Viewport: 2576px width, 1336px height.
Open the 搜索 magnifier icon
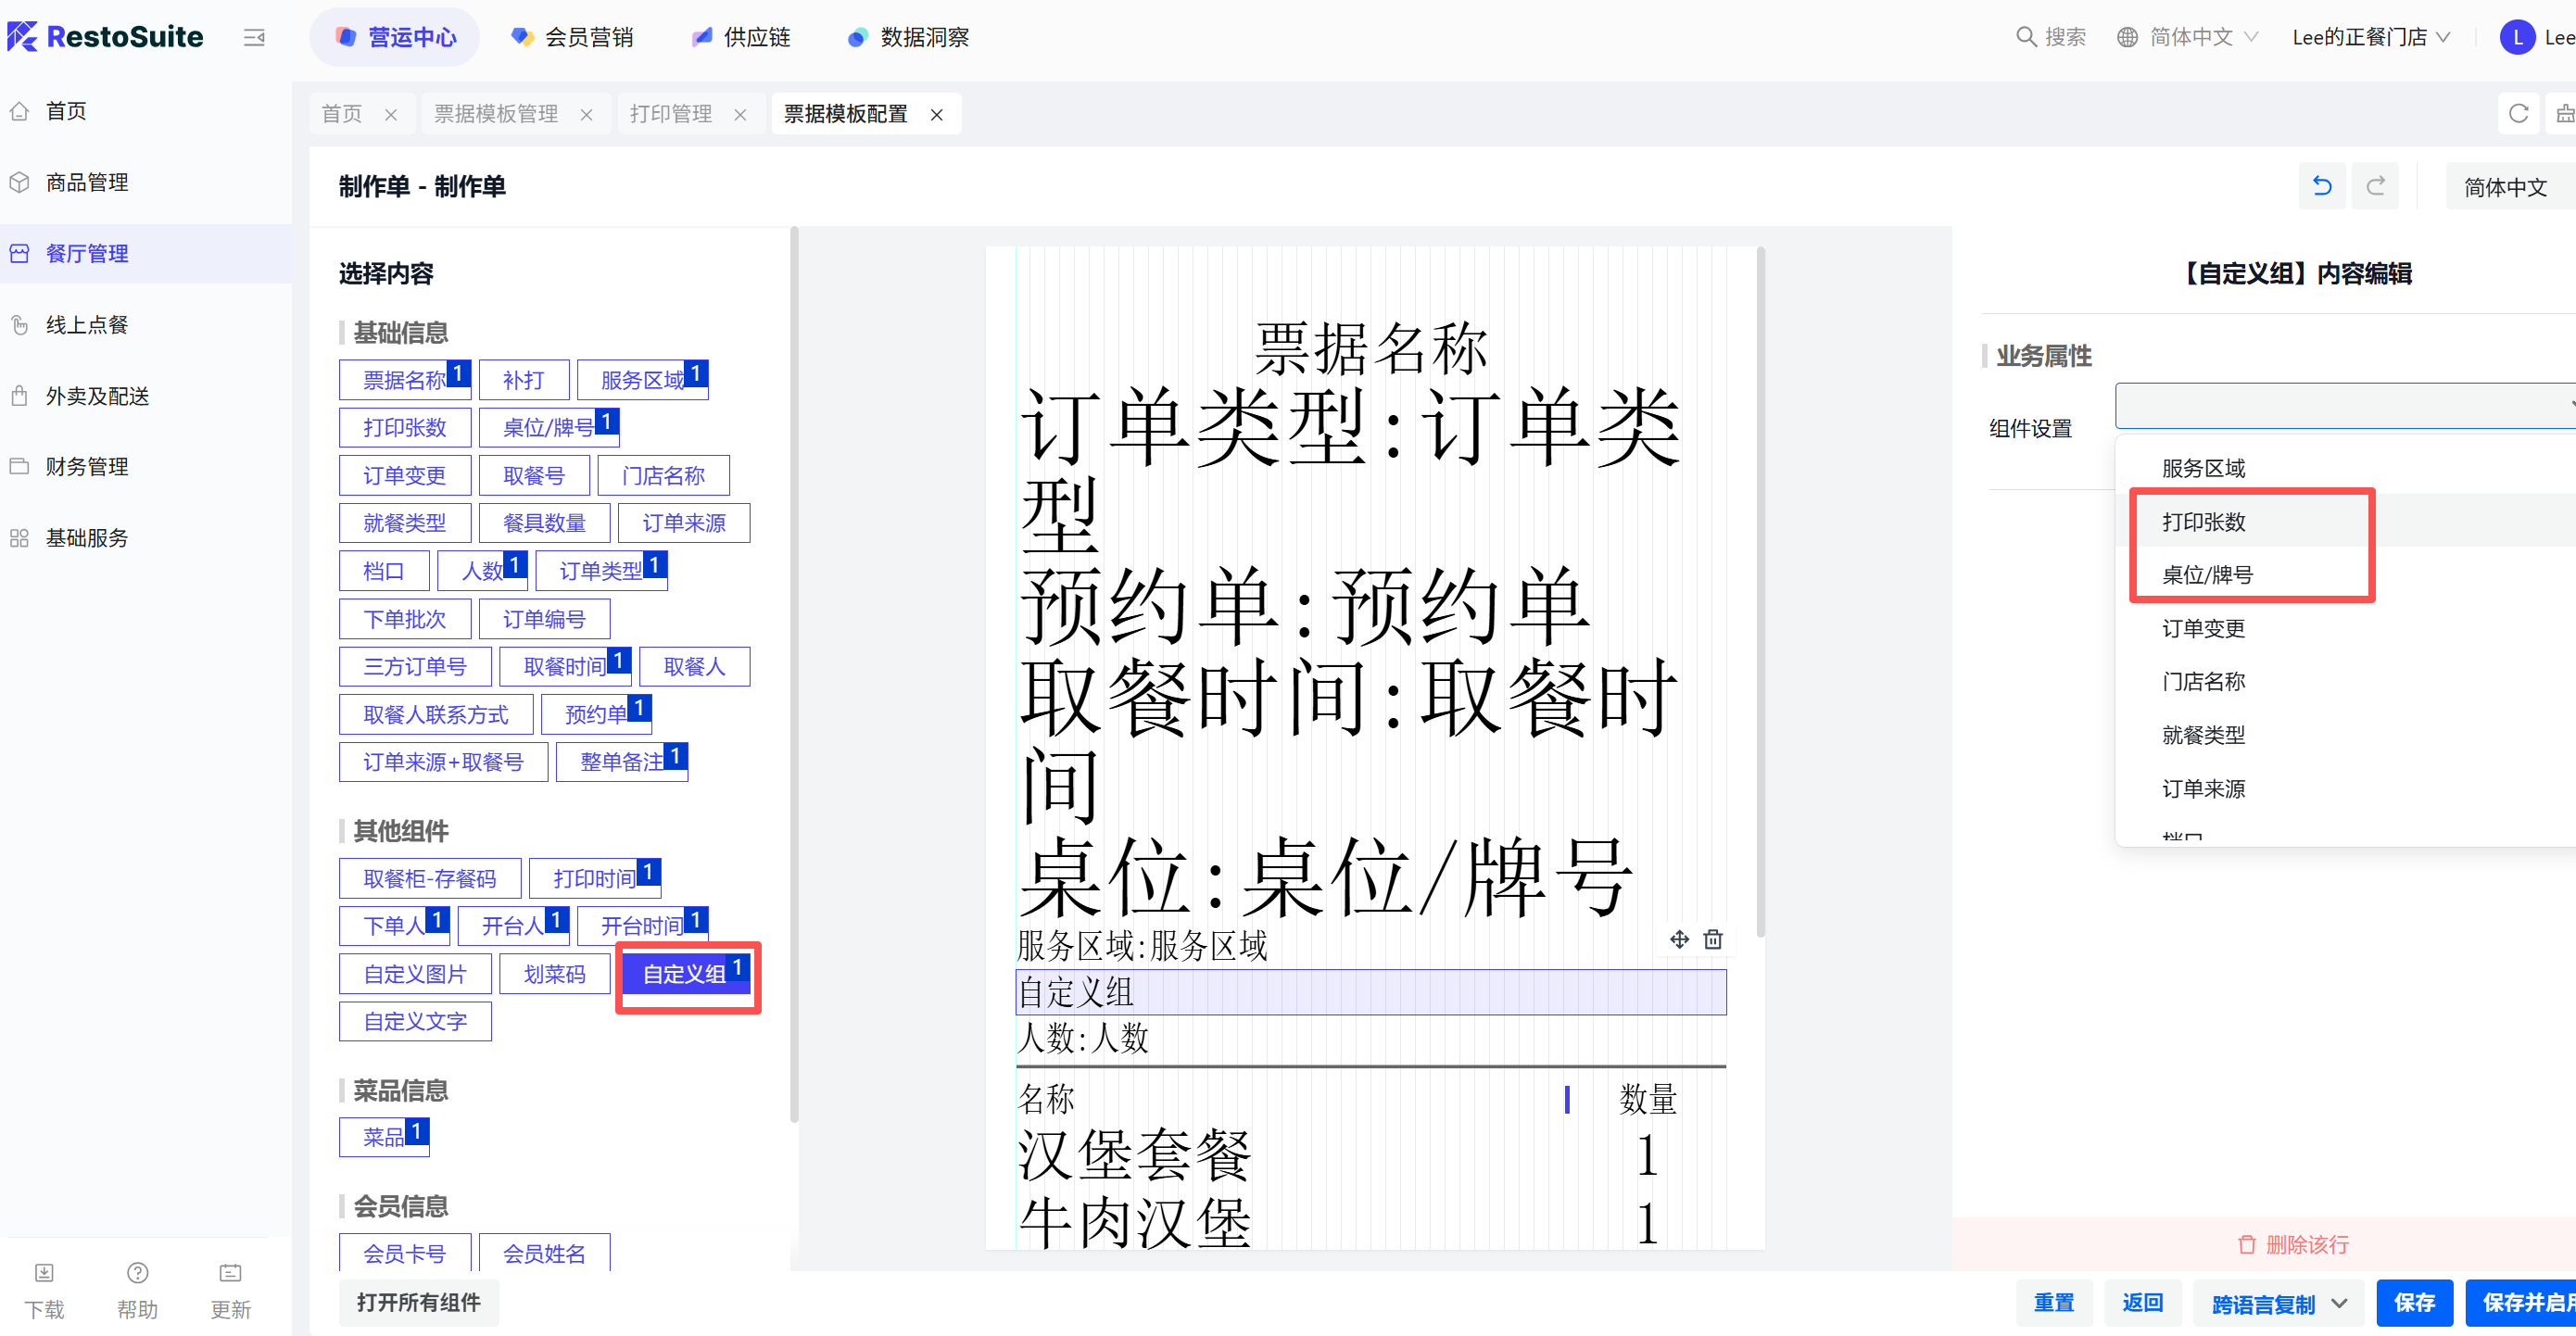[x=2026, y=37]
